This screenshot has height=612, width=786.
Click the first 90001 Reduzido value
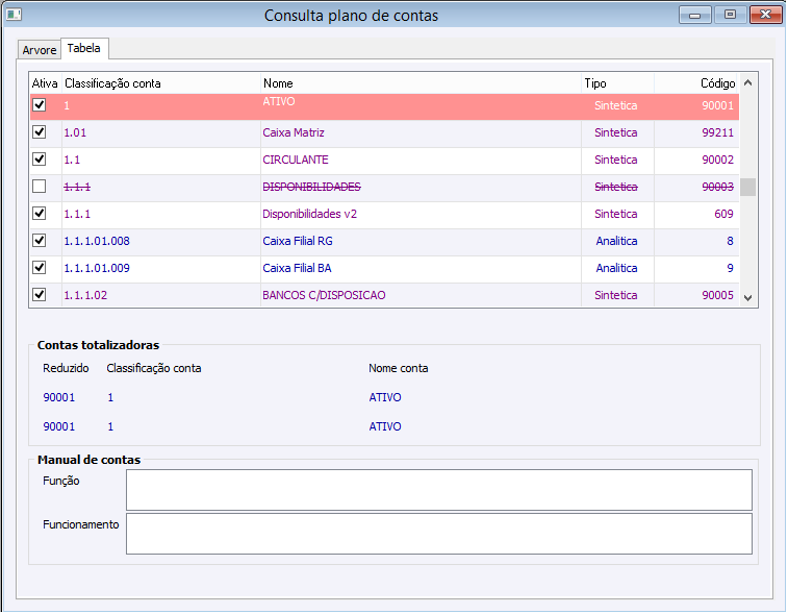59,397
